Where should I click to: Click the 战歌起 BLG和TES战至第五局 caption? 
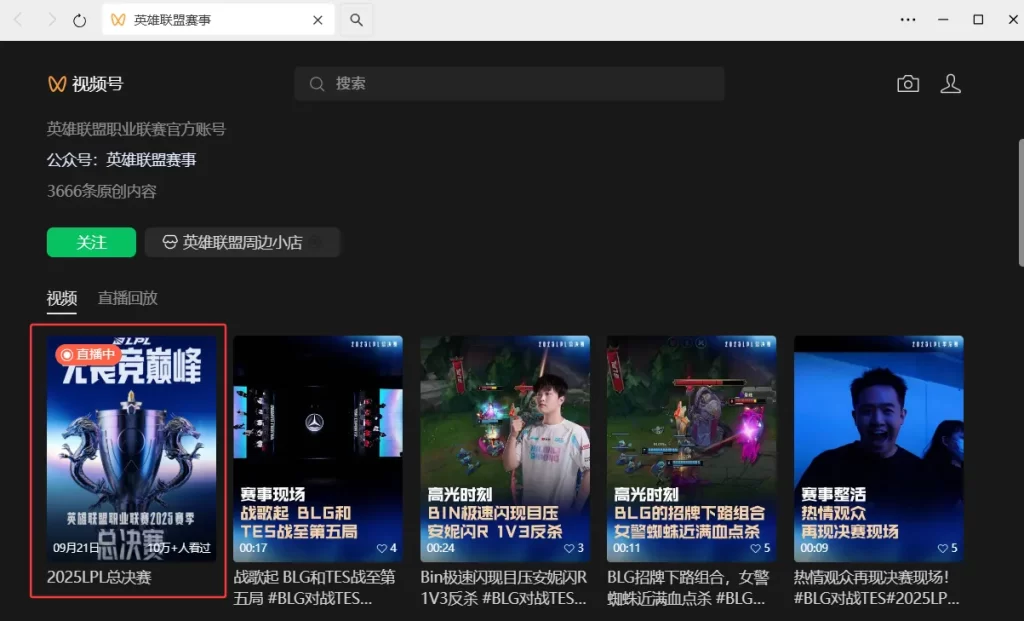[315, 588]
